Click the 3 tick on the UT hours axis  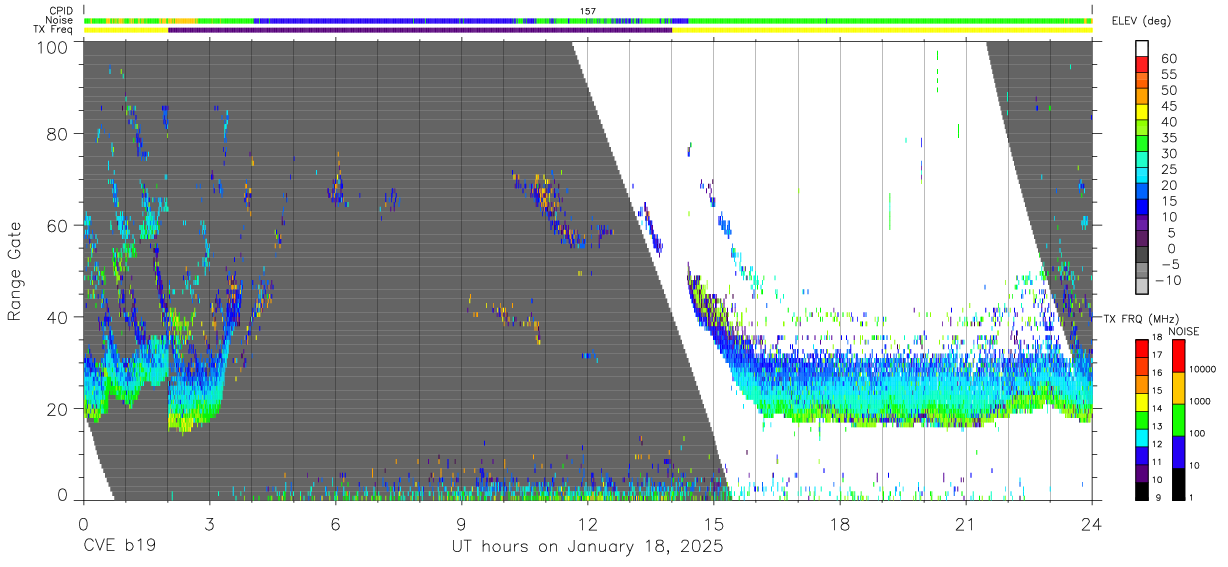pyautogui.click(x=209, y=524)
